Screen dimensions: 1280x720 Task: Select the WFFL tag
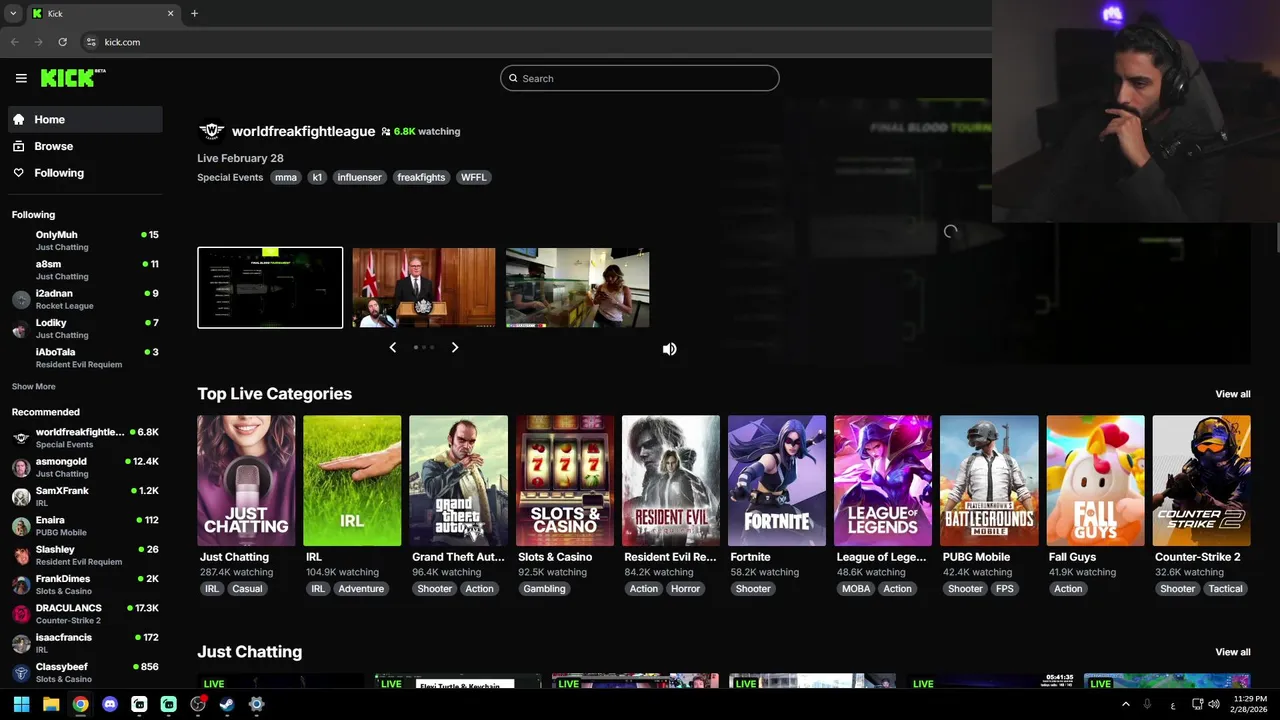tap(474, 177)
